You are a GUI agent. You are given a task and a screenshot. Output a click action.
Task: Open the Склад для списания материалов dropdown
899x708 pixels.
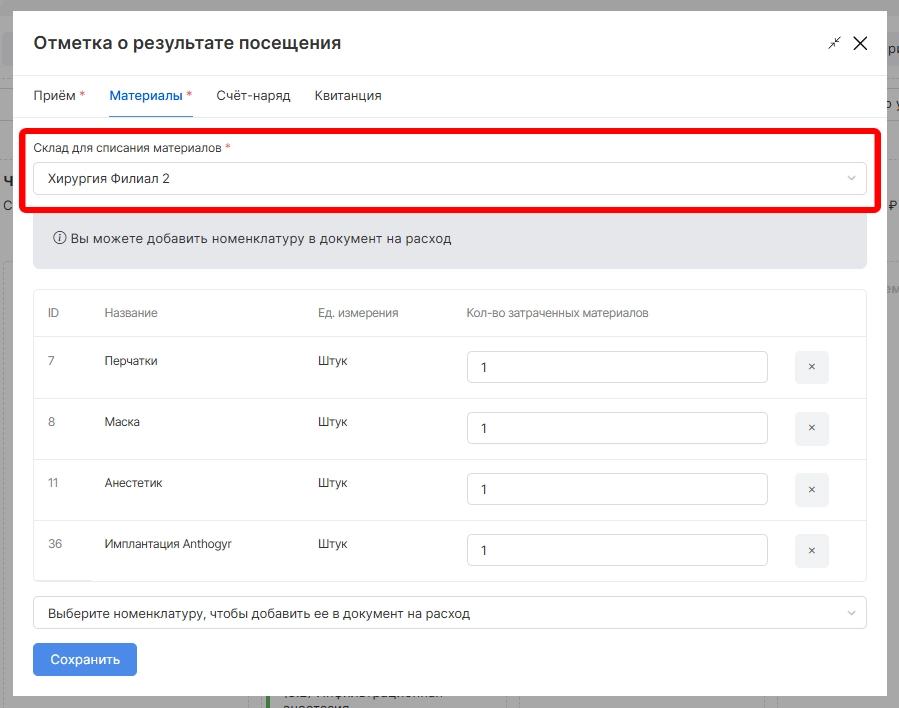440,179
